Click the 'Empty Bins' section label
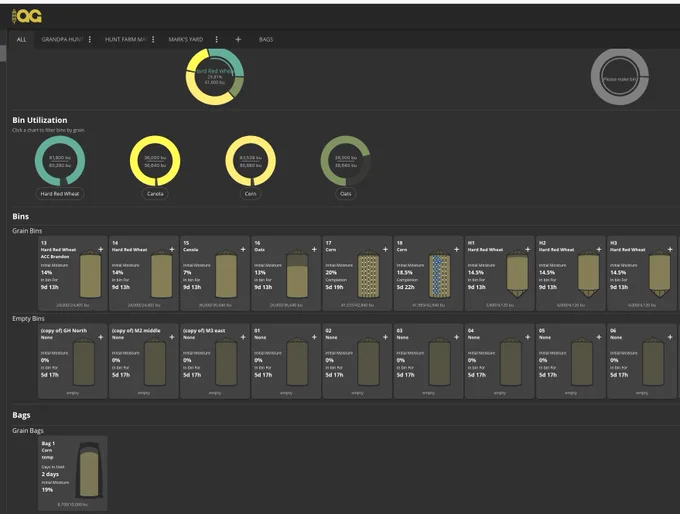The width and height of the screenshot is (680, 514). 28,318
